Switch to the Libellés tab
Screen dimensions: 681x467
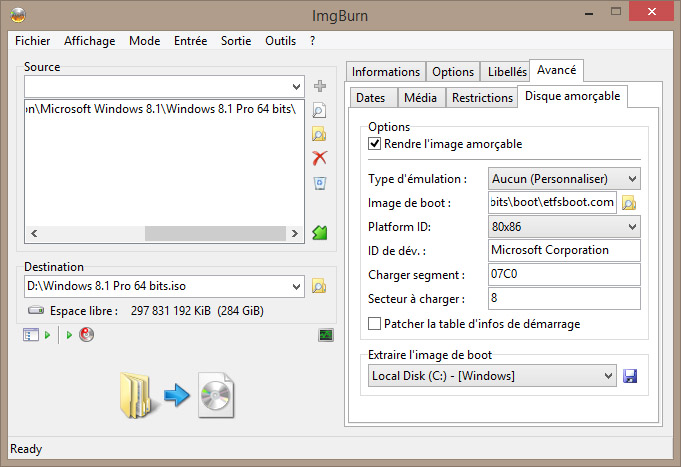(507, 72)
